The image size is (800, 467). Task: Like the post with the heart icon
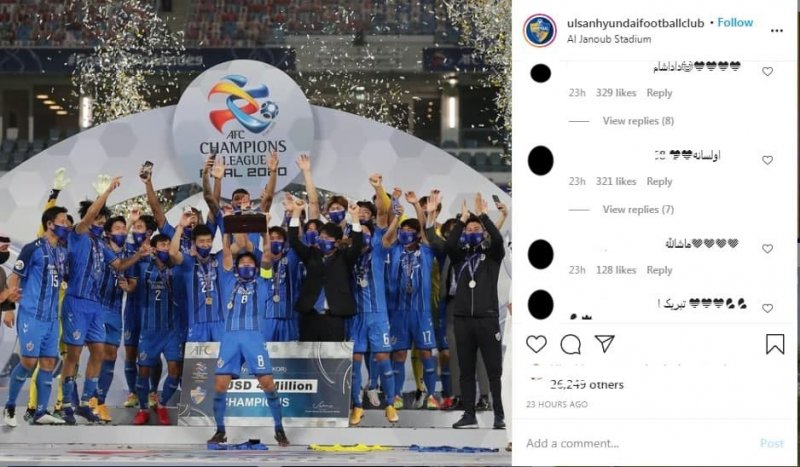pos(536,345)
